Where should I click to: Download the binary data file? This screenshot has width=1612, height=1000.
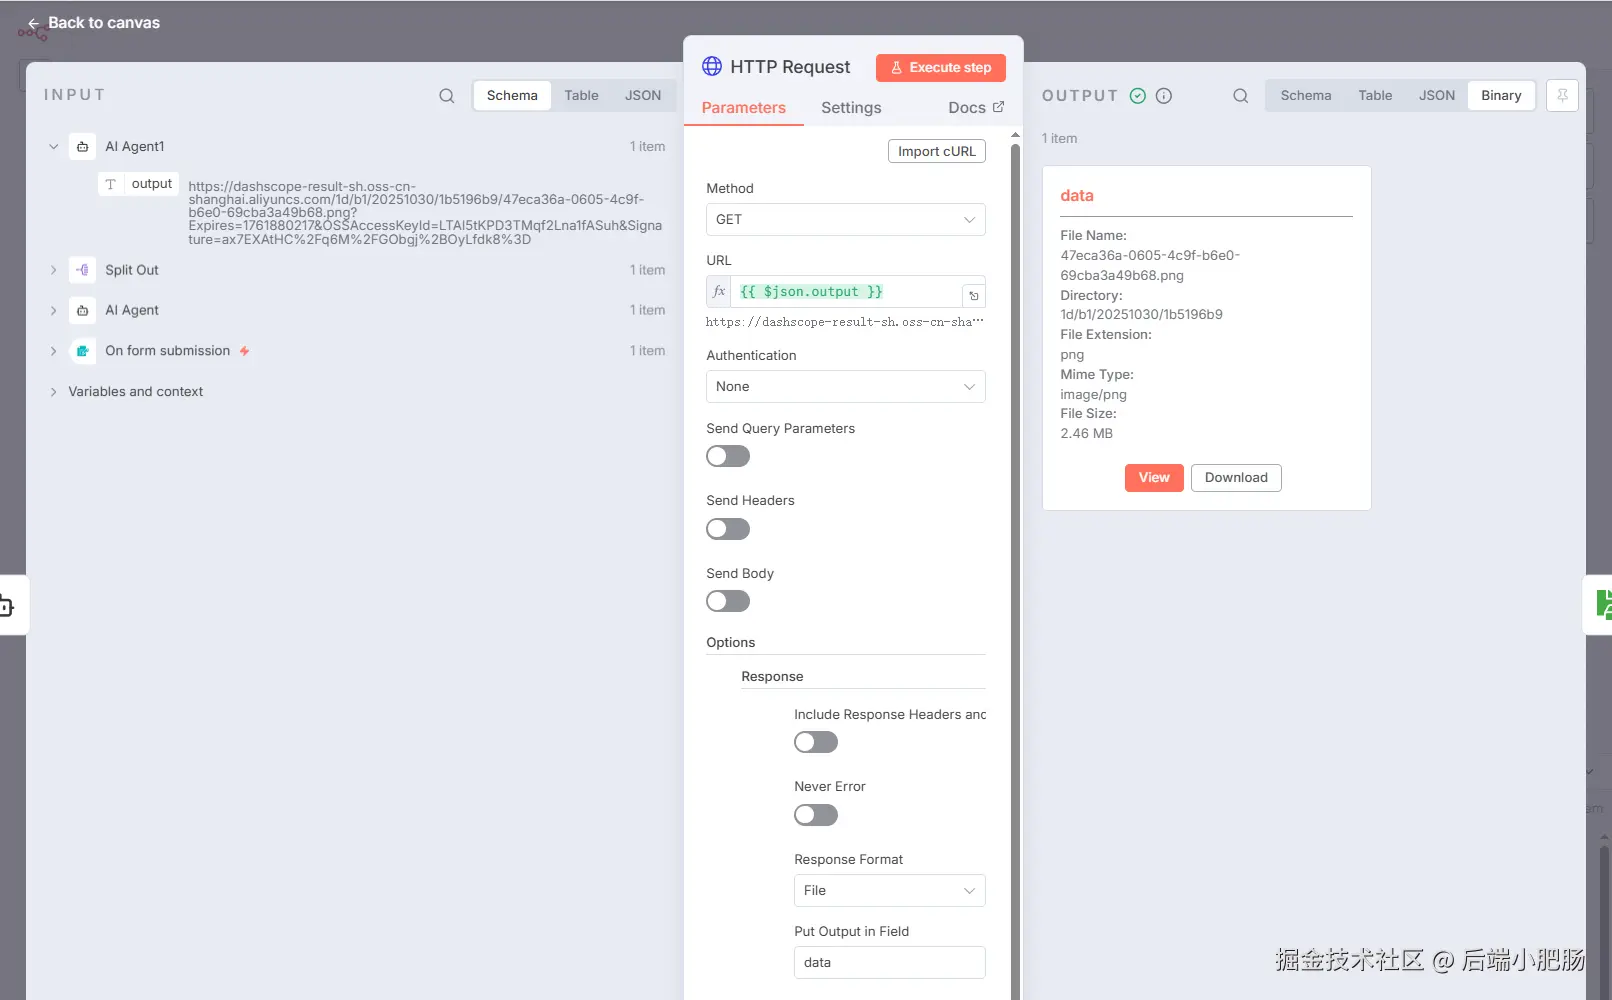point(1236,478)
